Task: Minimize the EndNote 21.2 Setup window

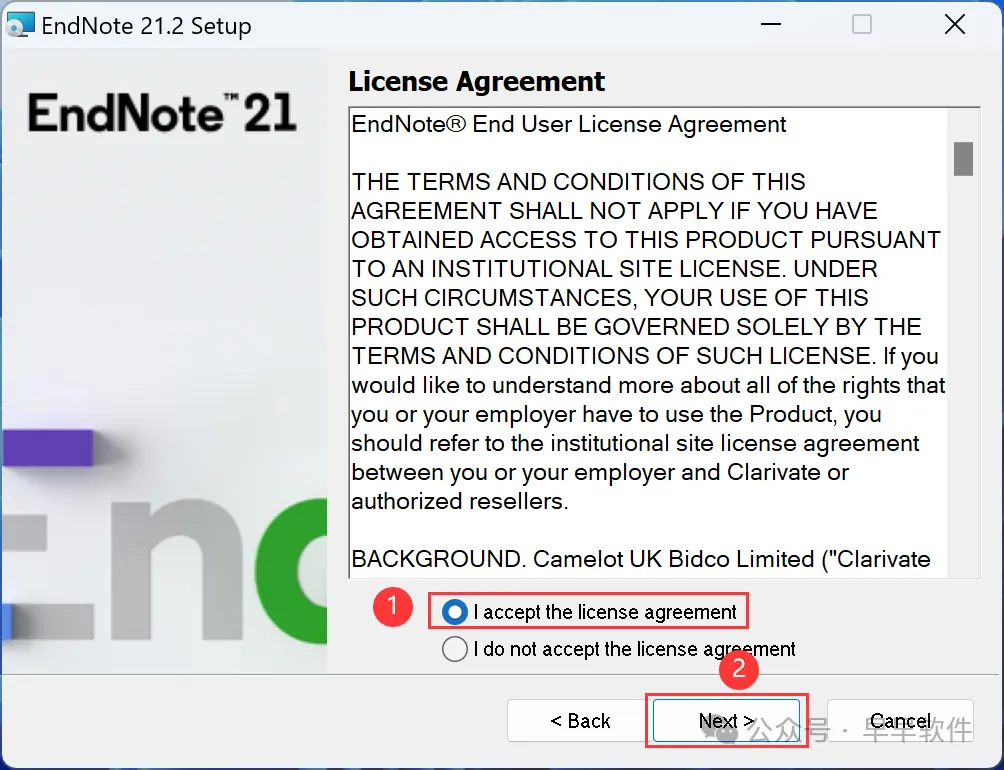Action: 770,24
